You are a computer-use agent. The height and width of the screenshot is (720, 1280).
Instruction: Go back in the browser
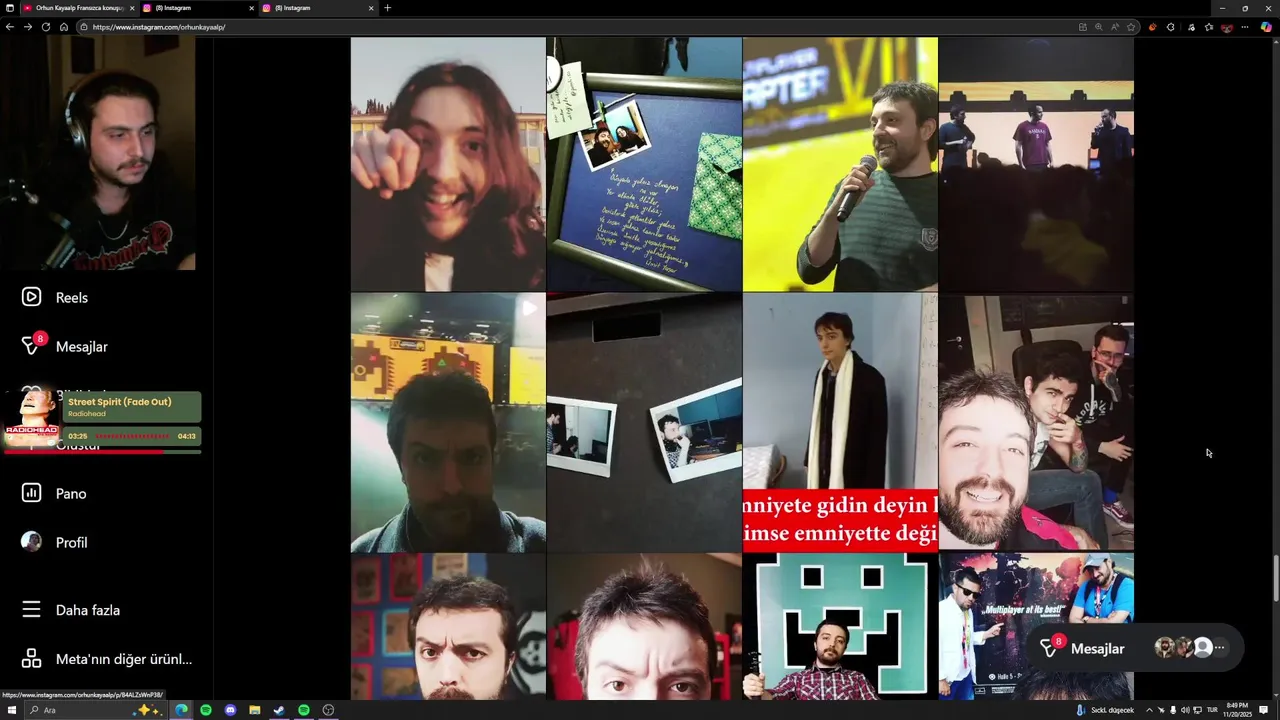tap(10, 27)
